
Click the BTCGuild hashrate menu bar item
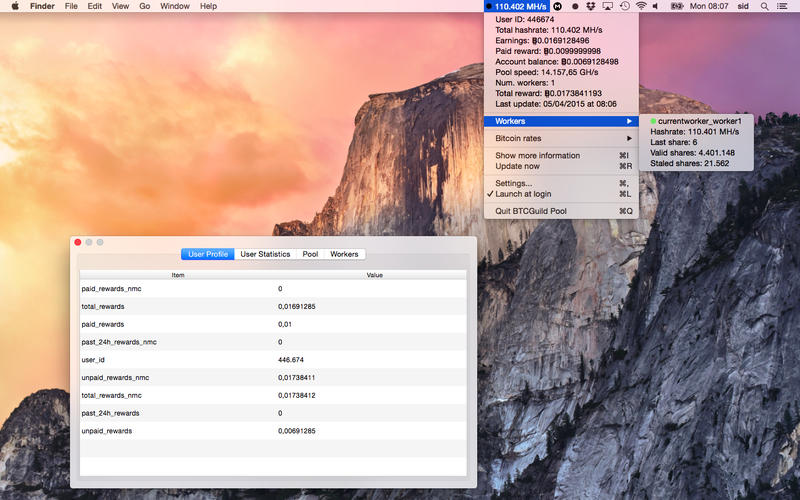tap(515, 6)
